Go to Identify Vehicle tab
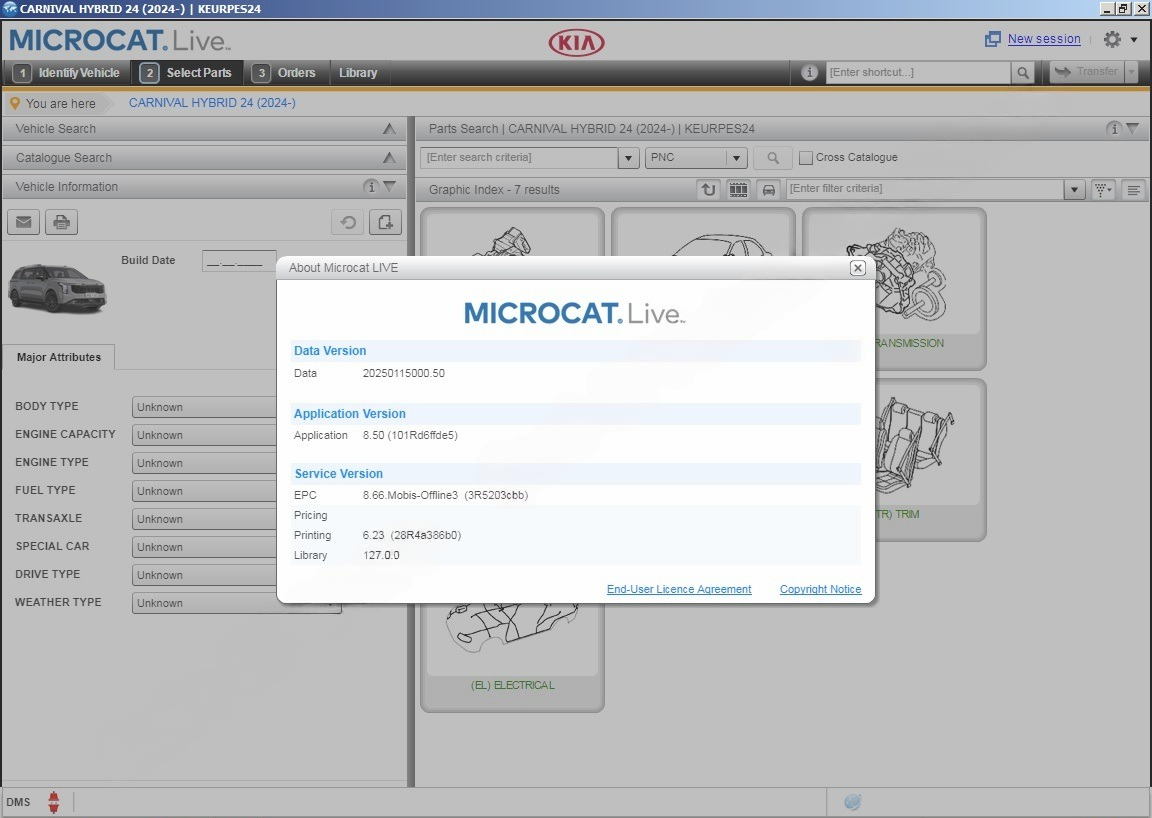 pos(67,73)
